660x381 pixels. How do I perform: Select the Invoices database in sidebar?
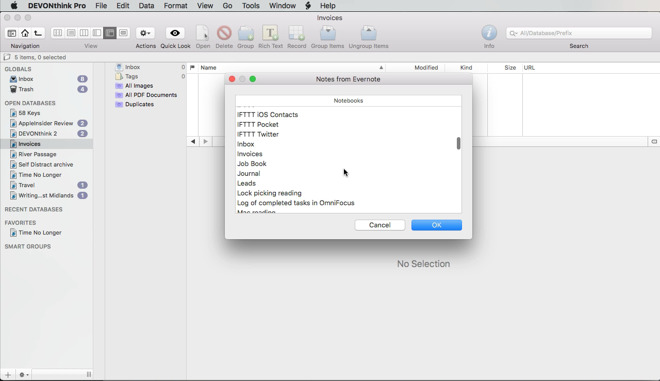click(46, 144)
